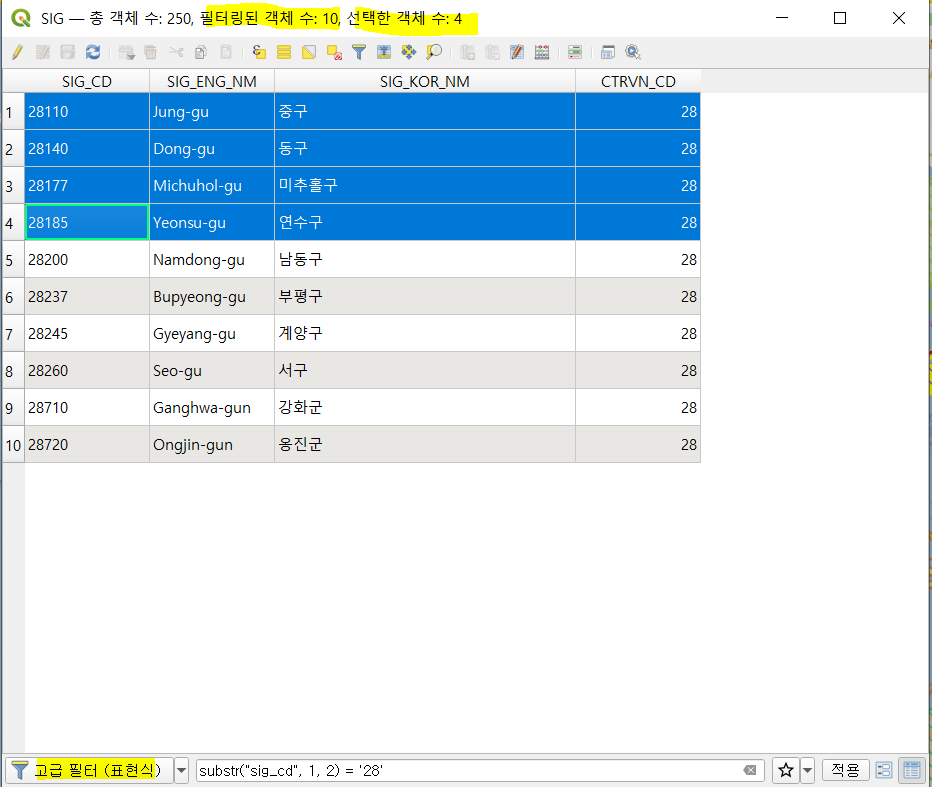Image resolution: width=932 pixels, height=787 pixels.
Task: Click the paste features icon
Action: [226, 52]
